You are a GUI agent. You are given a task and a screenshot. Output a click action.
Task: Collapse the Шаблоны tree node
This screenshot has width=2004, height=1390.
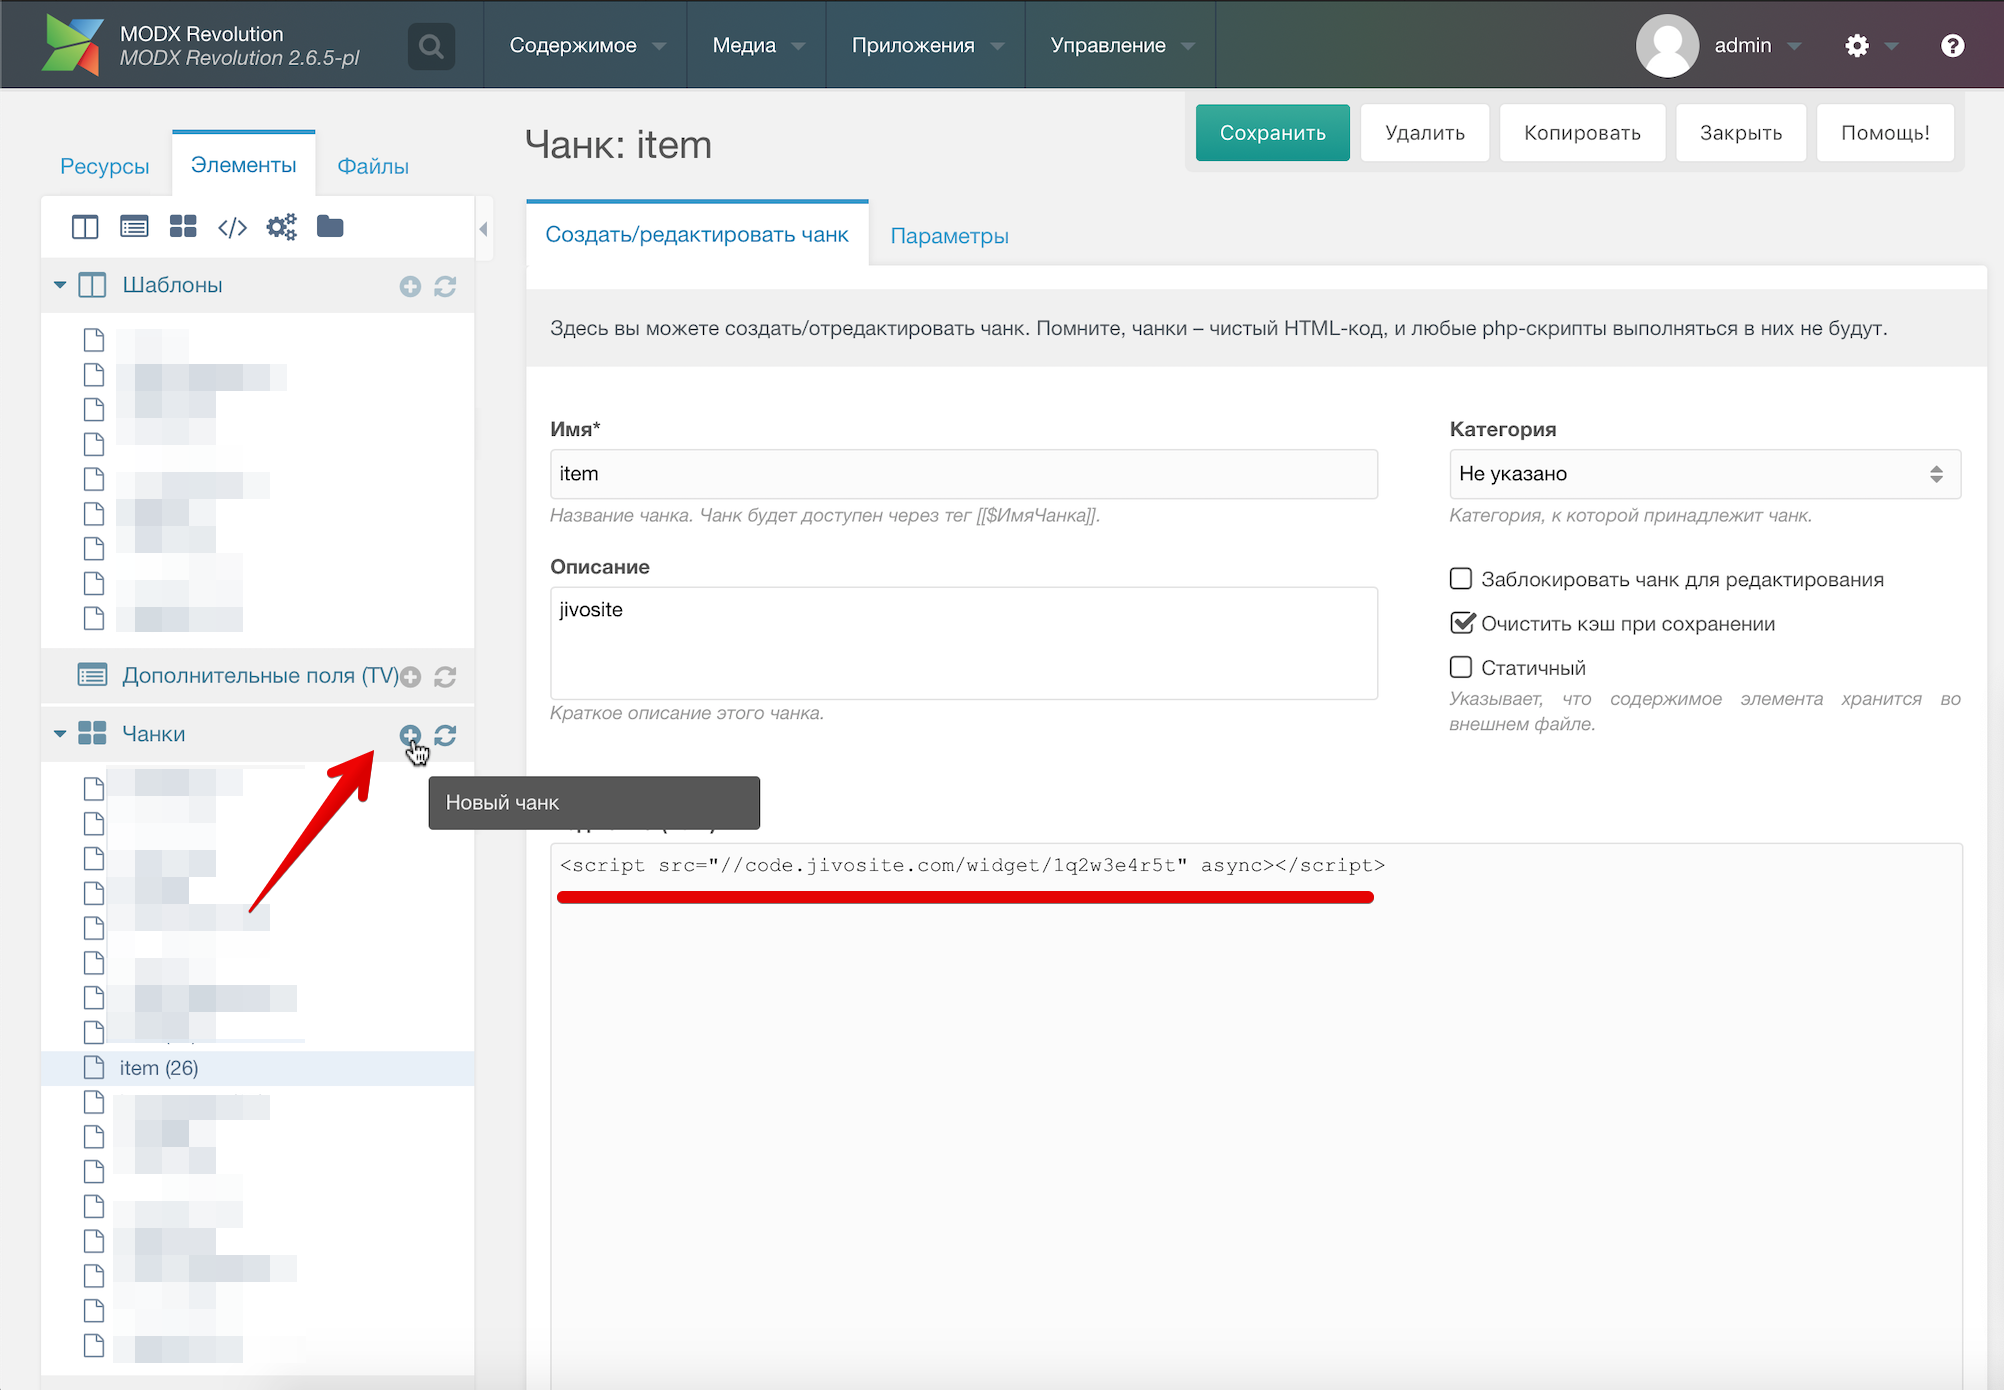(60, 285)
